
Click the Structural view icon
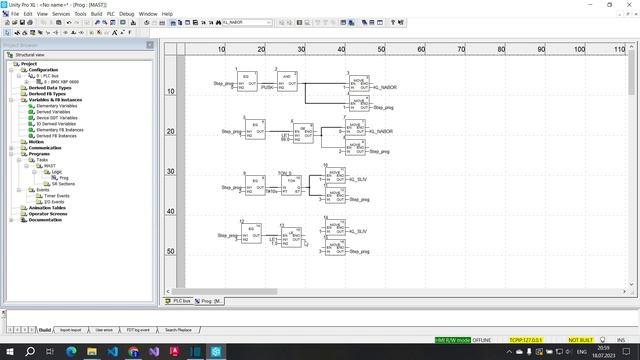10,55
